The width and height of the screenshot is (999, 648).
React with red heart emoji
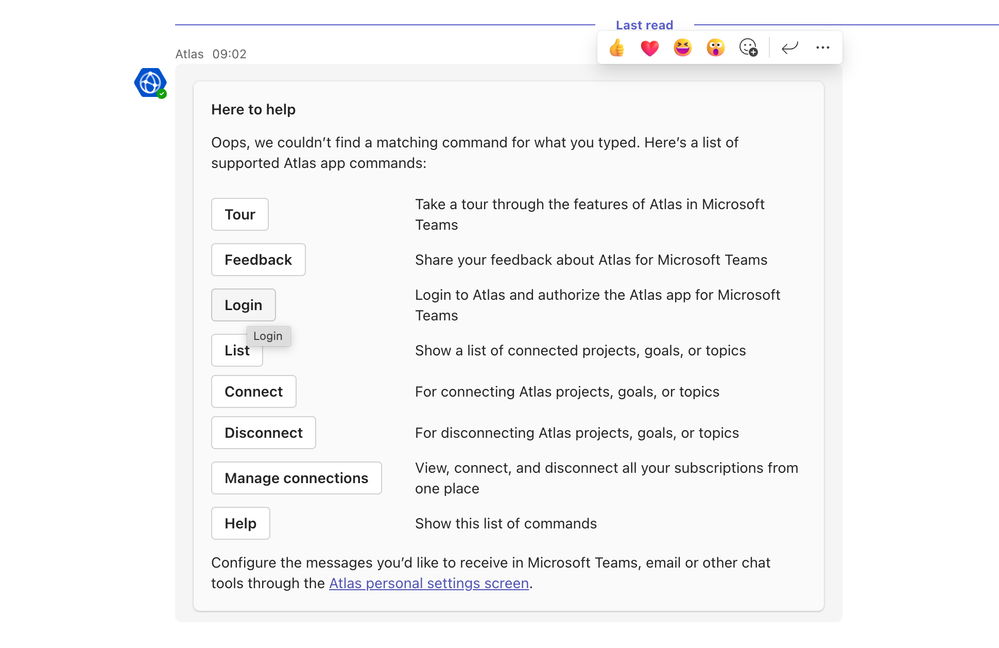pyautogui.click(x=649, y=48)
